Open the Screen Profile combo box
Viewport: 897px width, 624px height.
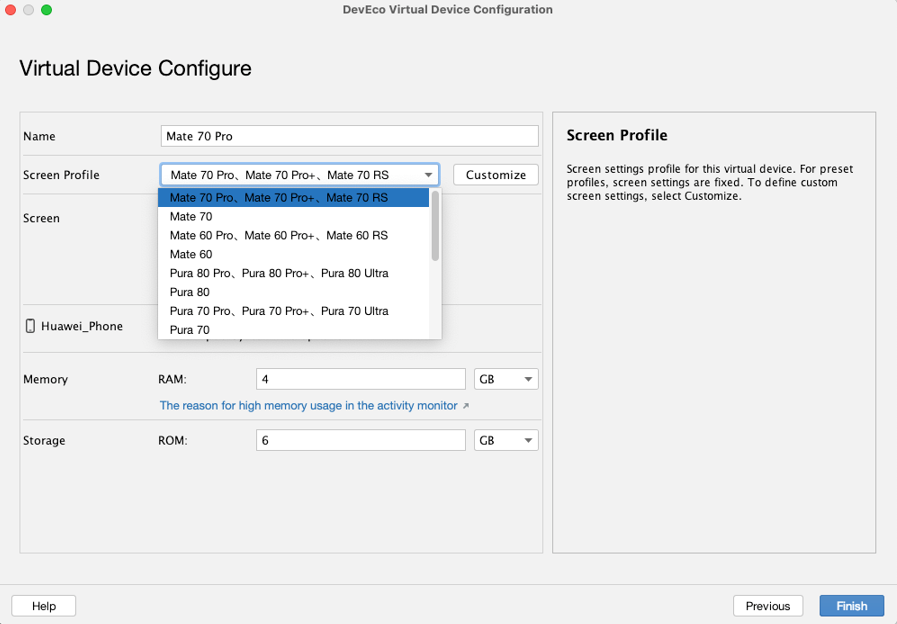pyautogui.click(x=300, y=175)
